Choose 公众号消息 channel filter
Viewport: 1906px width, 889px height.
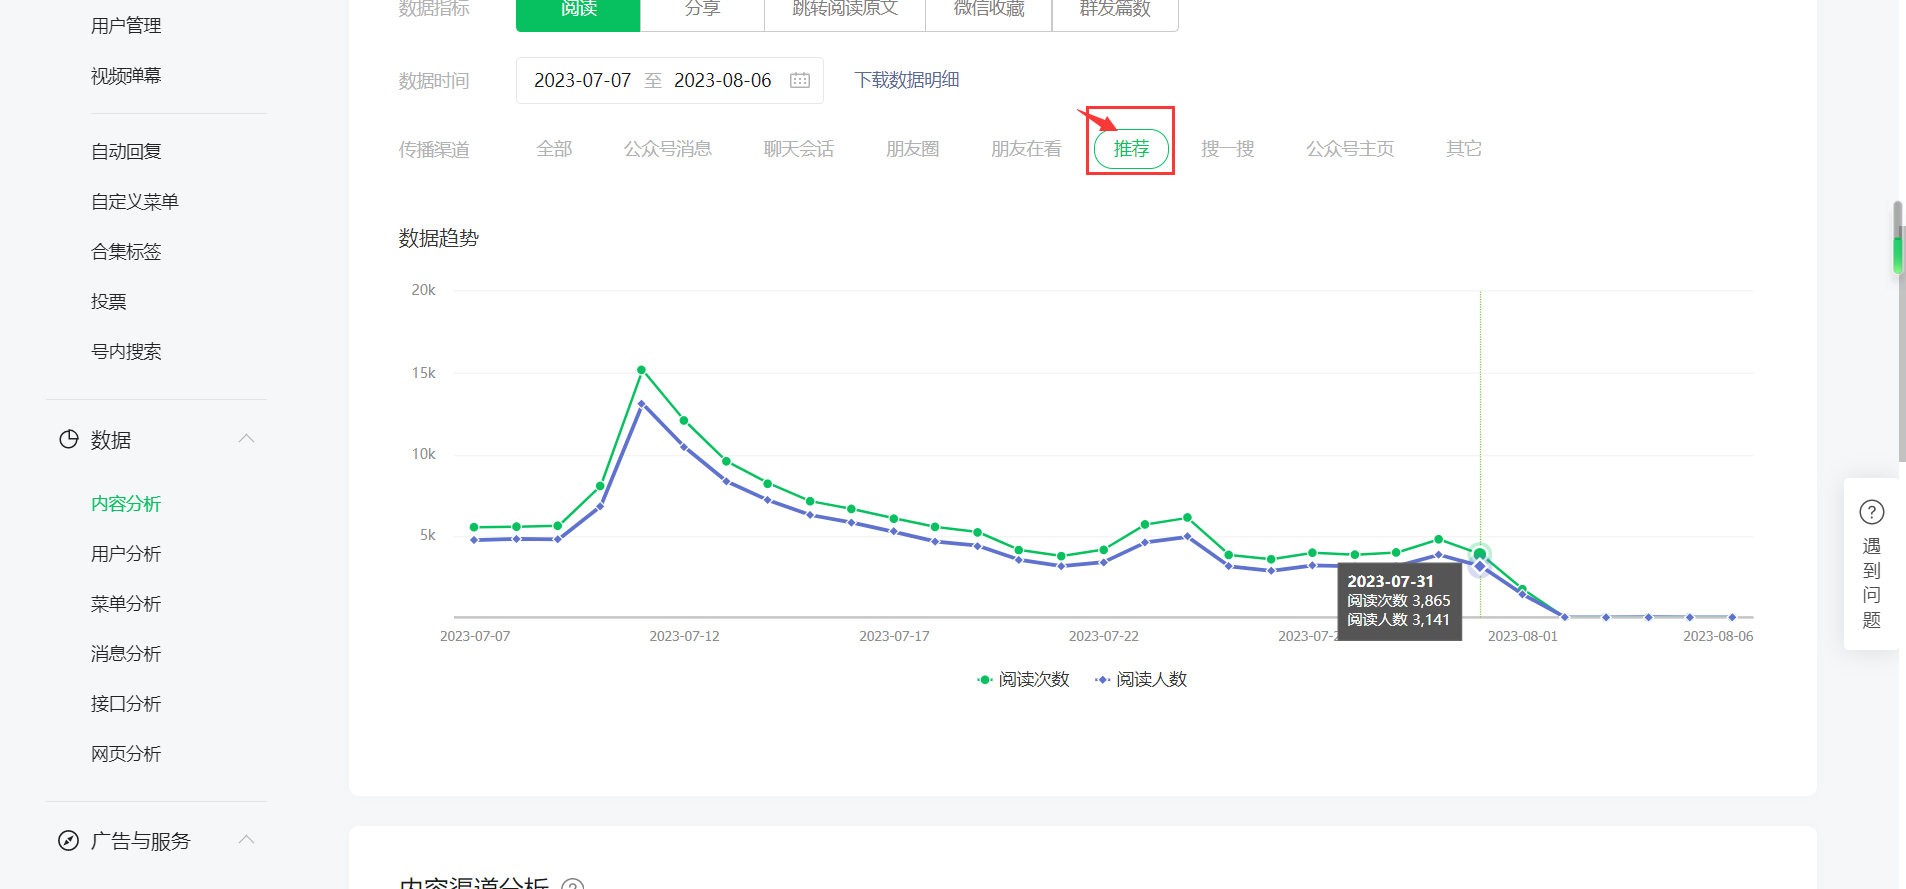click(668, 149)
